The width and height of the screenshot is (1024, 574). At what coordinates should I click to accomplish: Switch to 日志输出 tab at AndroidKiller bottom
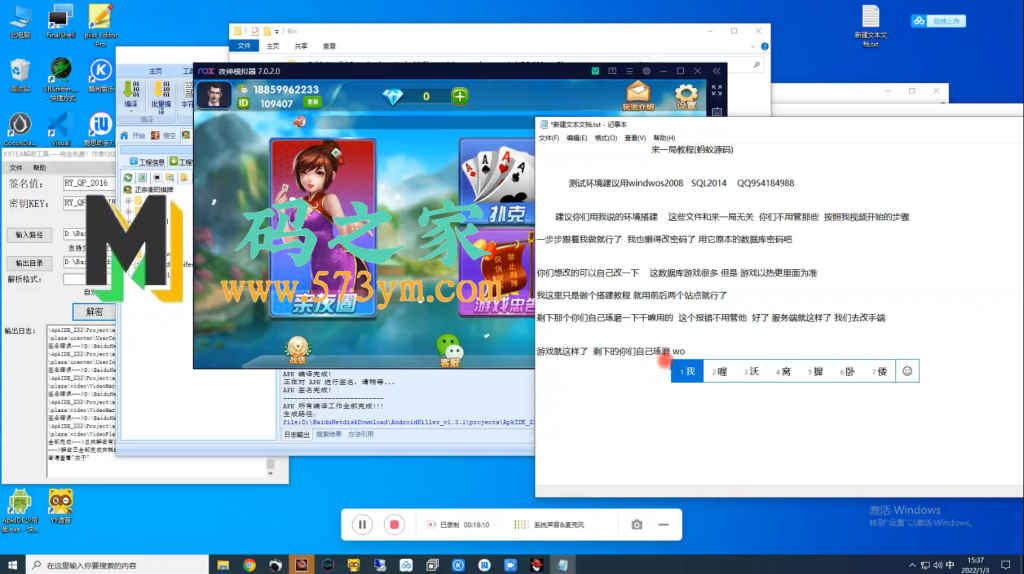coord(296,434)
